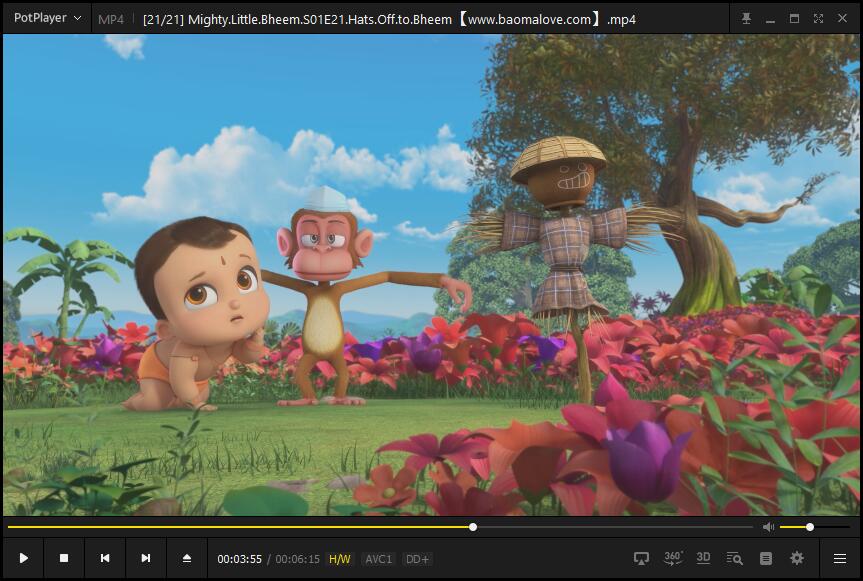Skip to next file
The image size is (863, 581).
click(x=145, y=558)
